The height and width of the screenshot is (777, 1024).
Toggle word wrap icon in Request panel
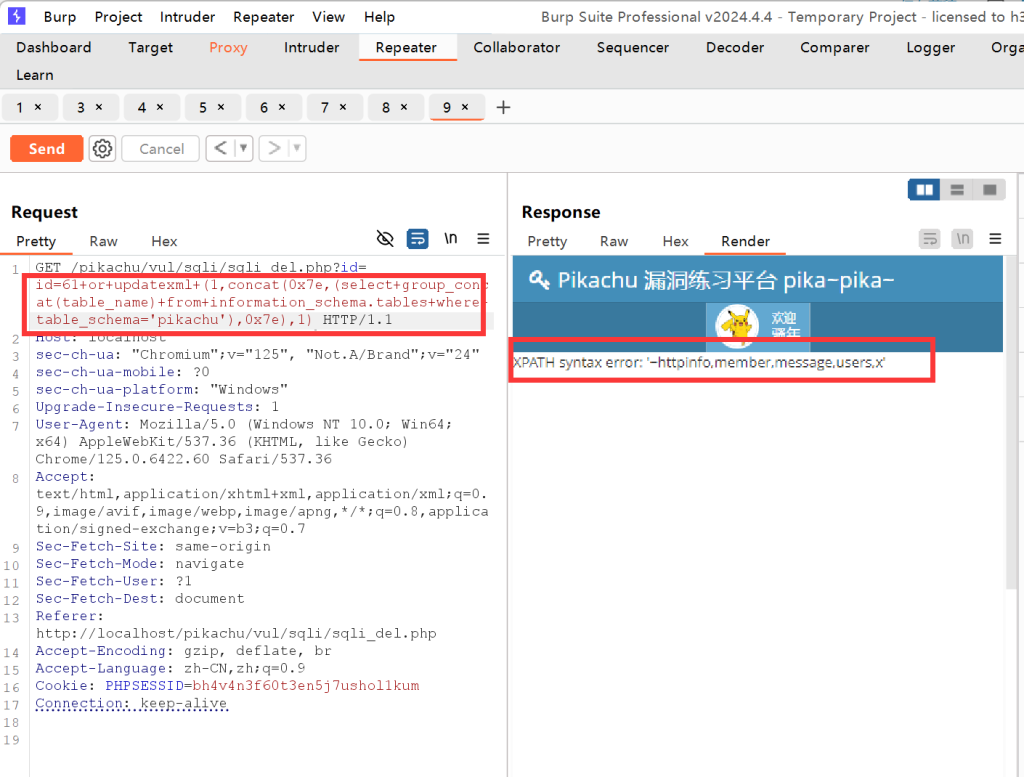[x=417, y=239]
